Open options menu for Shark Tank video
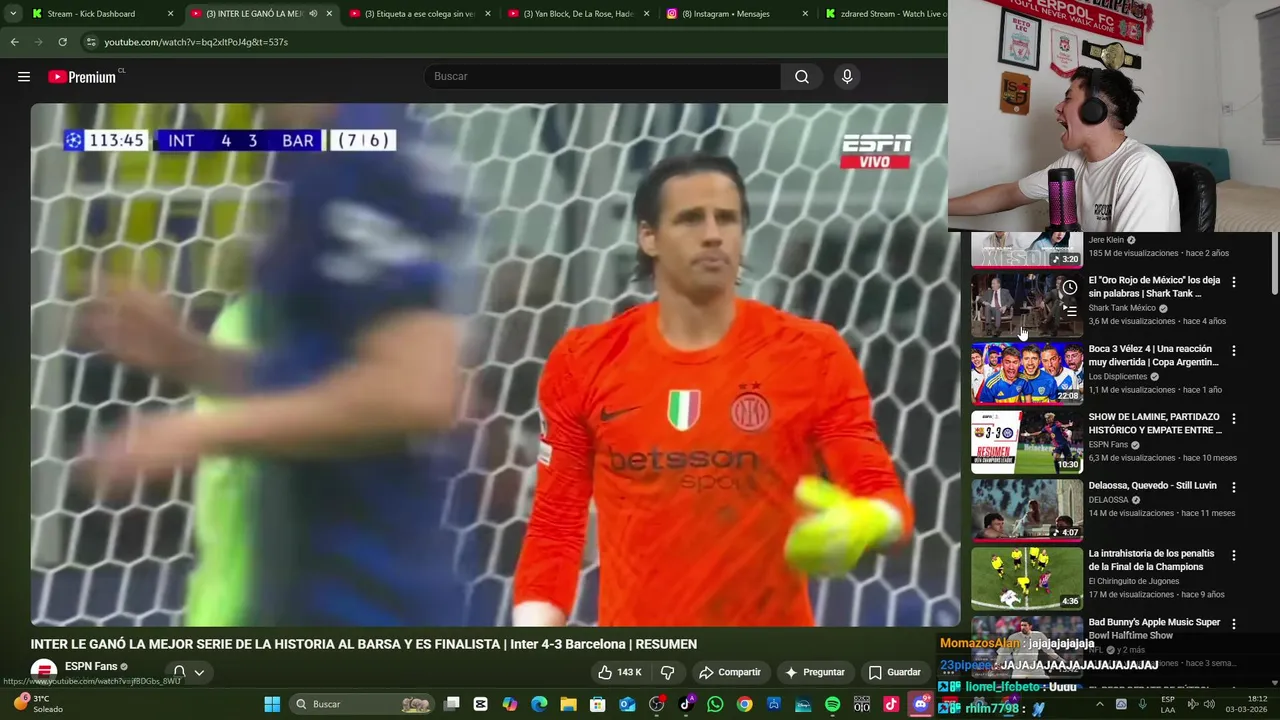 1233,282
